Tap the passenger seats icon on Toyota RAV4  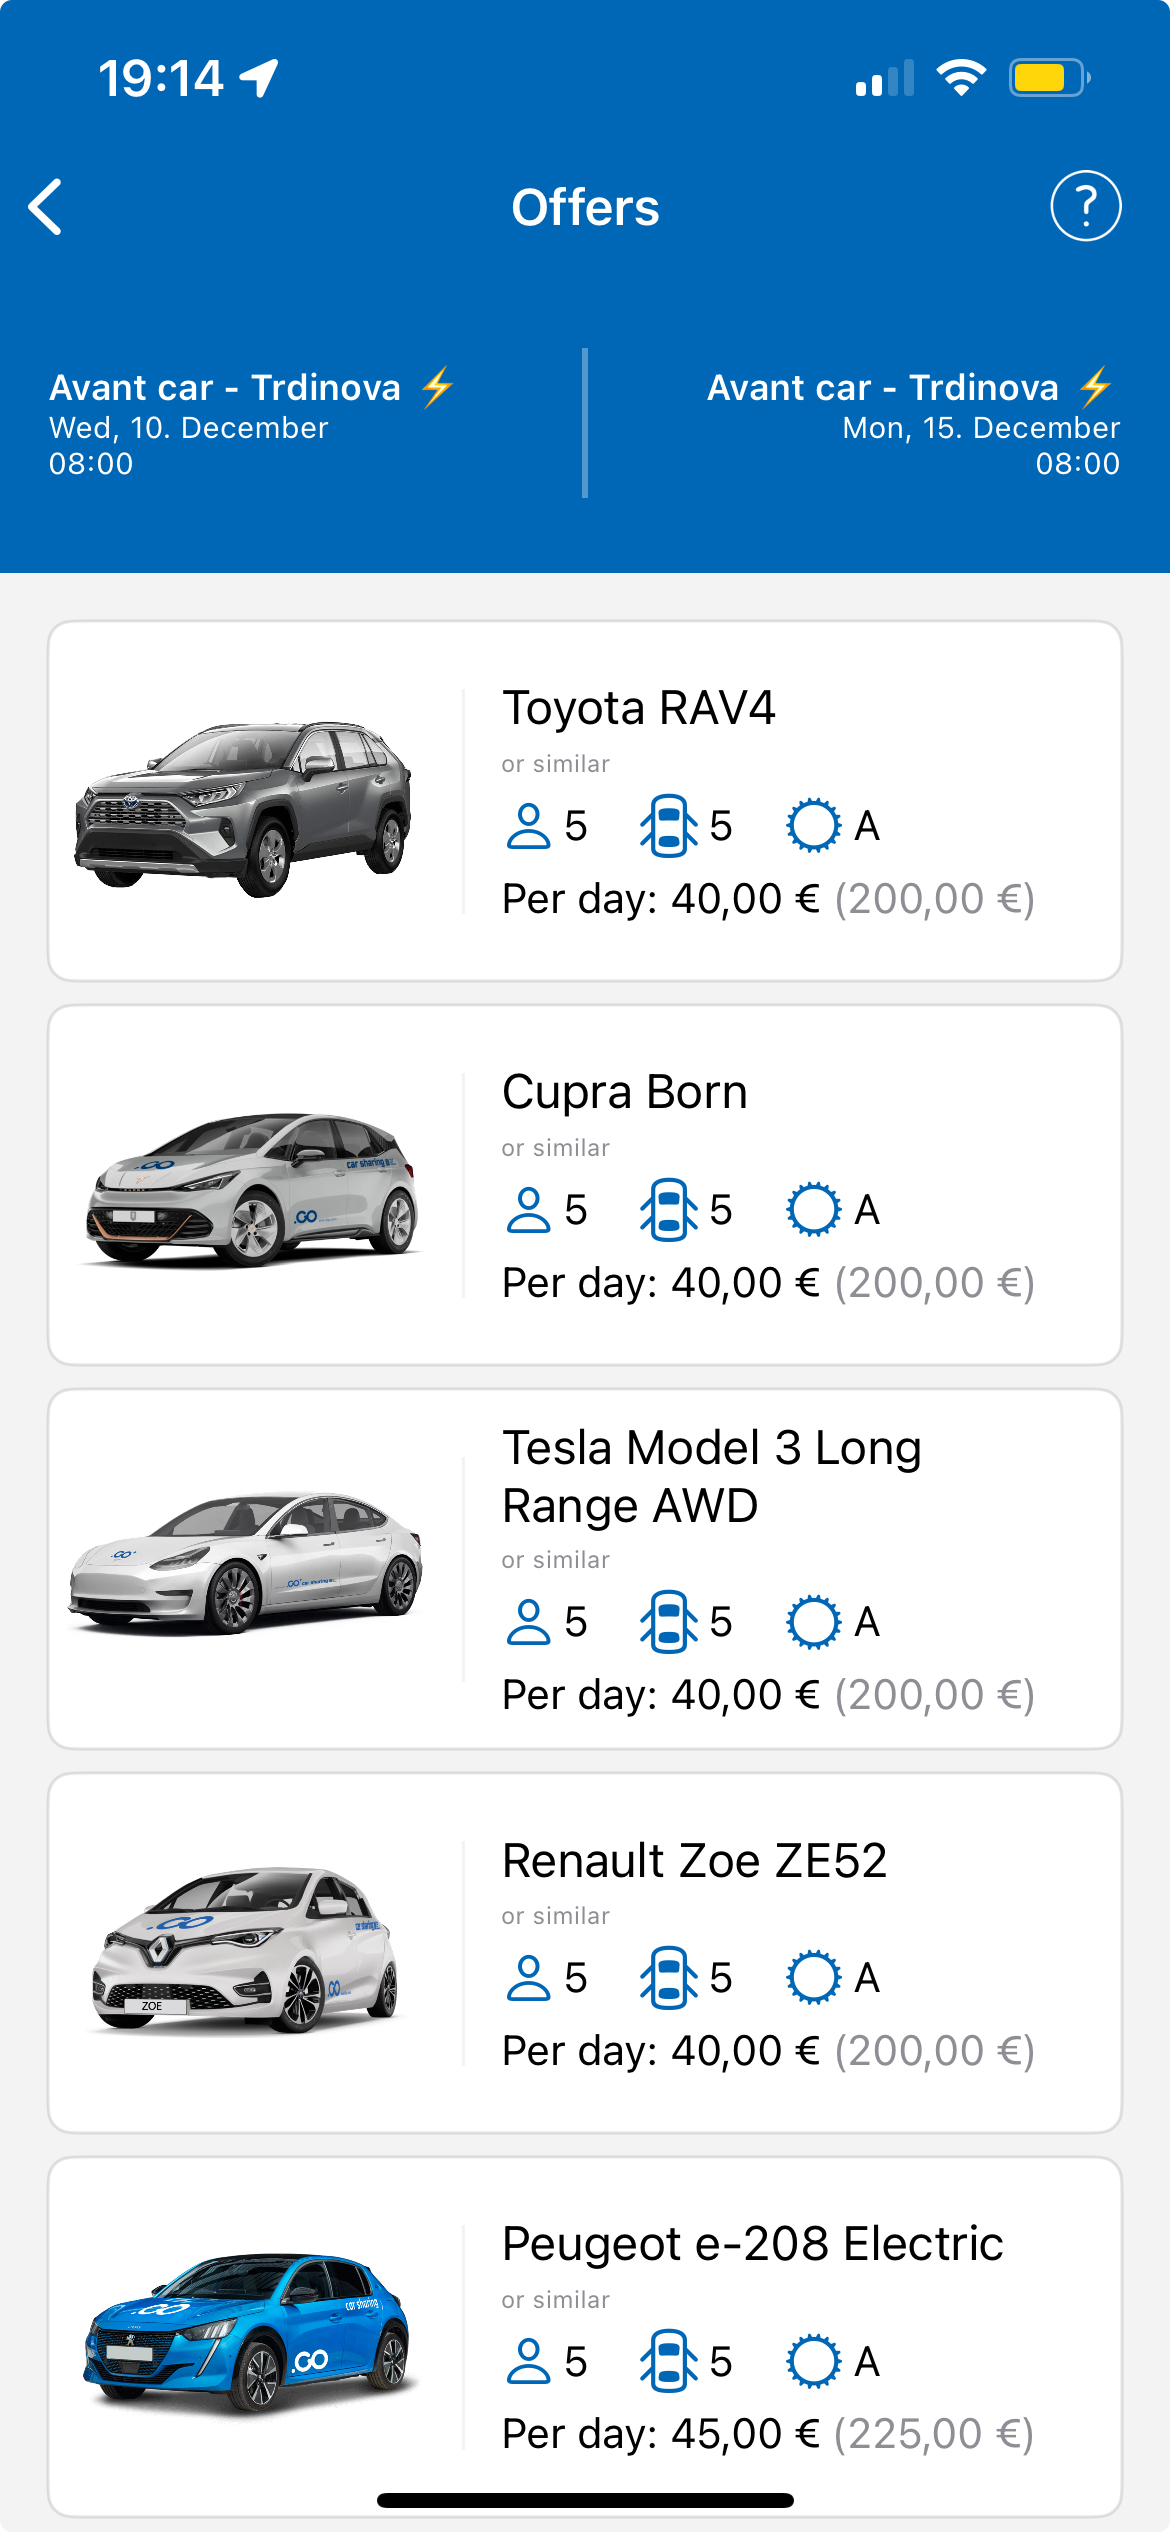pos(528,826)
